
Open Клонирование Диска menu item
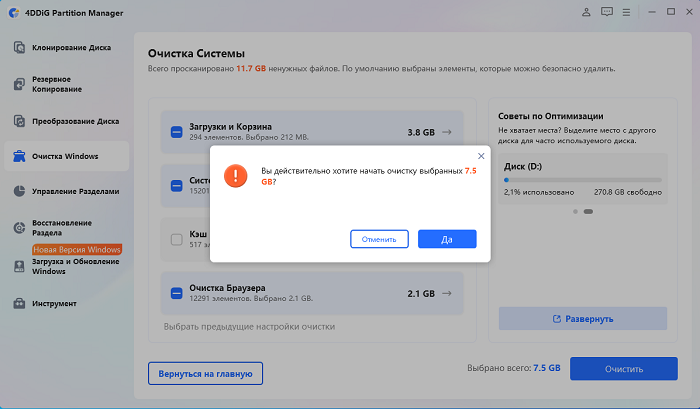pos(67,47)
